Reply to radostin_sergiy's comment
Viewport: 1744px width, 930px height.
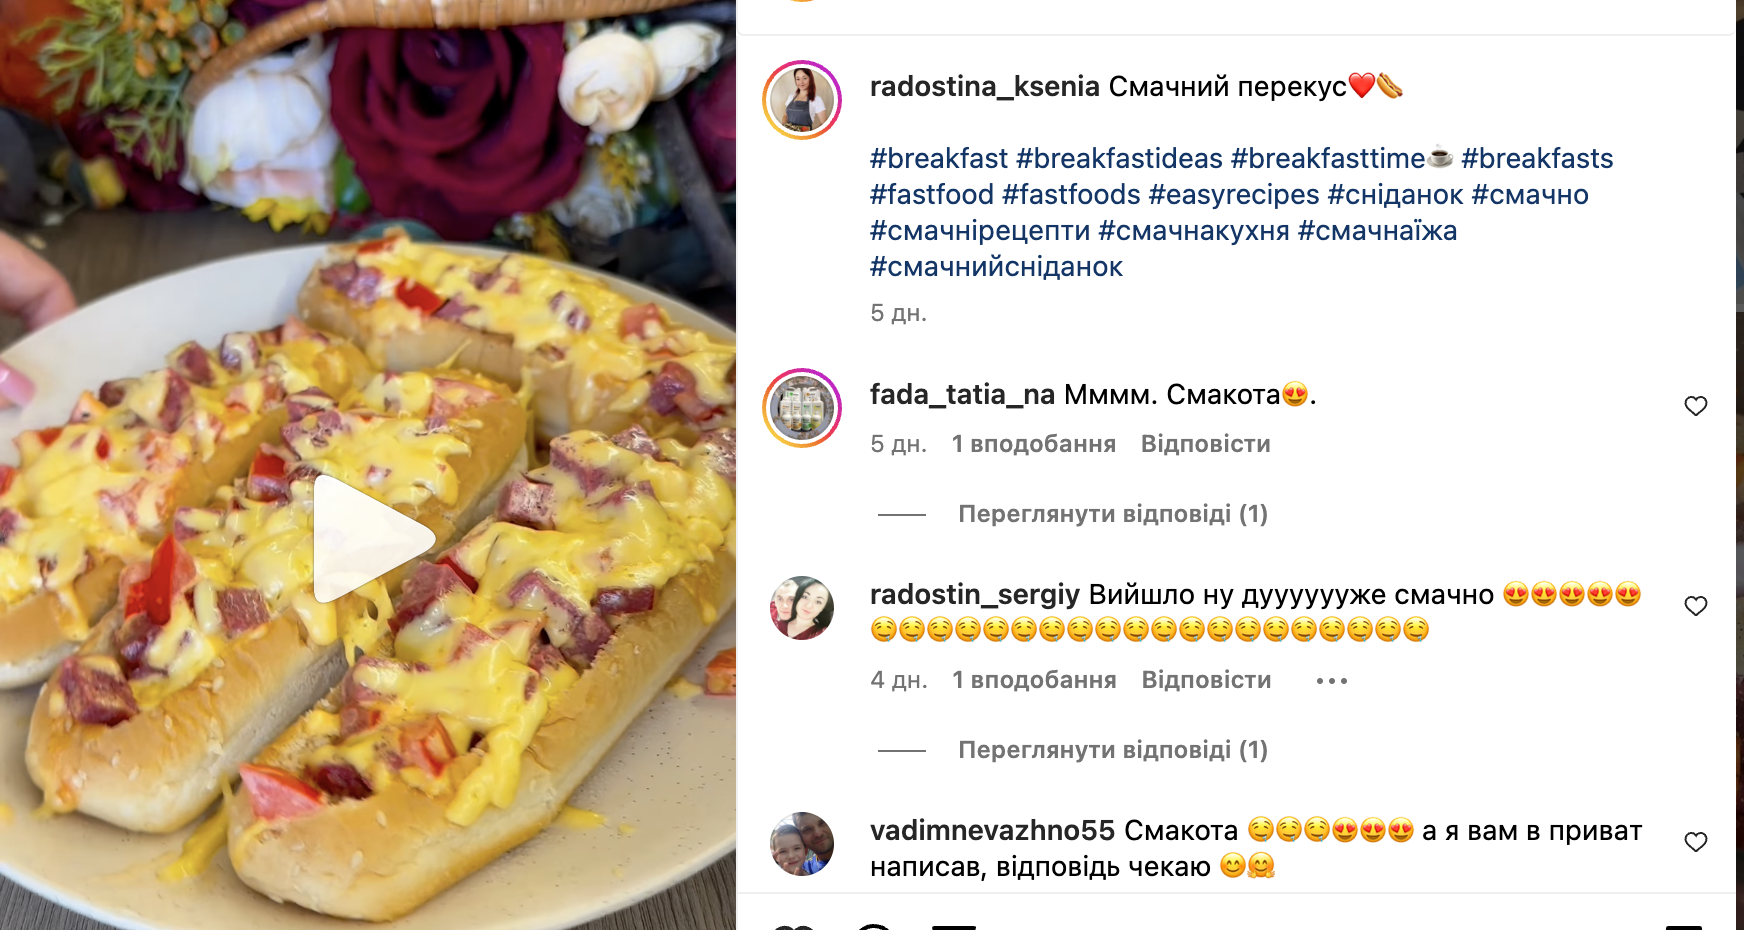tap(1206, 680)
